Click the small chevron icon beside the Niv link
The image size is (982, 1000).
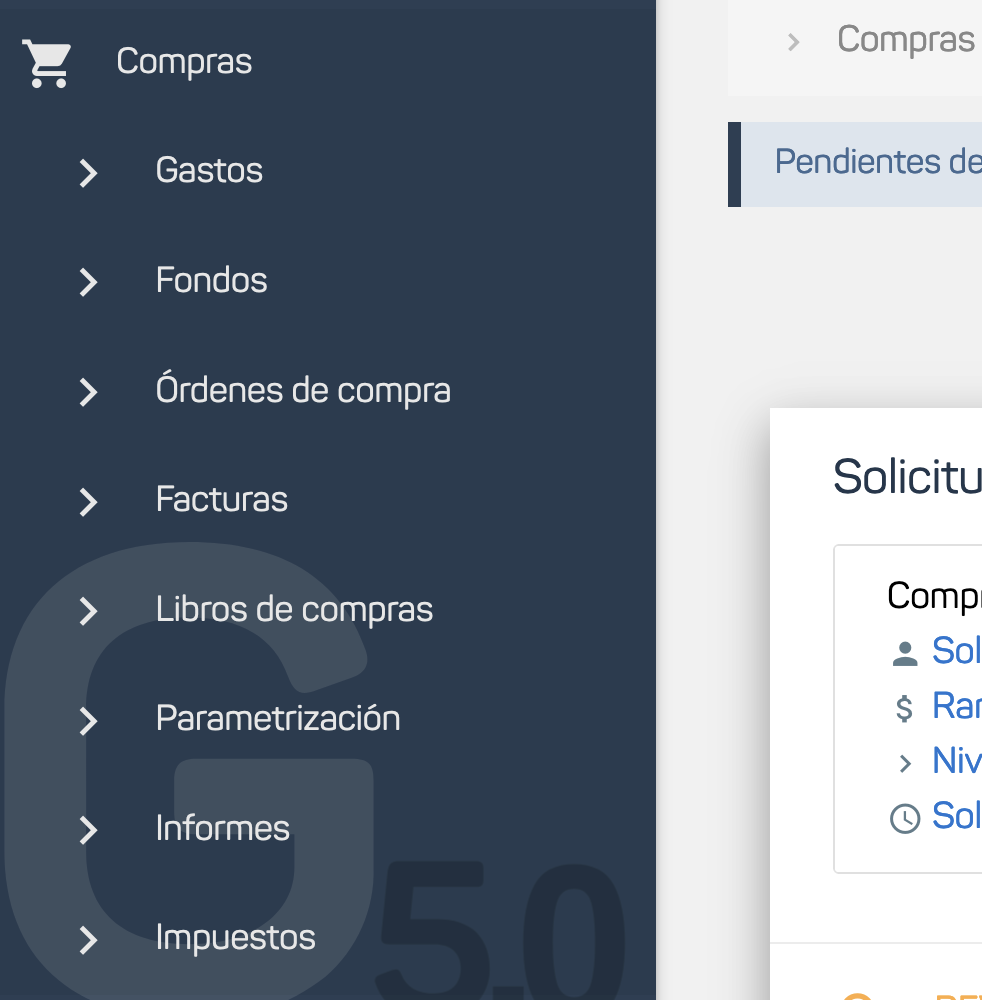(905, 764)
